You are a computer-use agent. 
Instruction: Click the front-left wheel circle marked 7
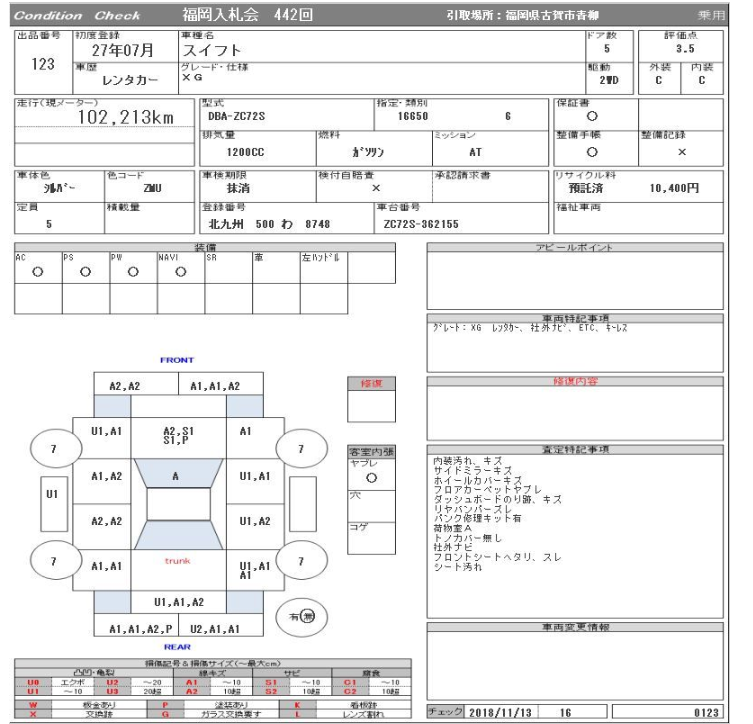click(52, 450)
